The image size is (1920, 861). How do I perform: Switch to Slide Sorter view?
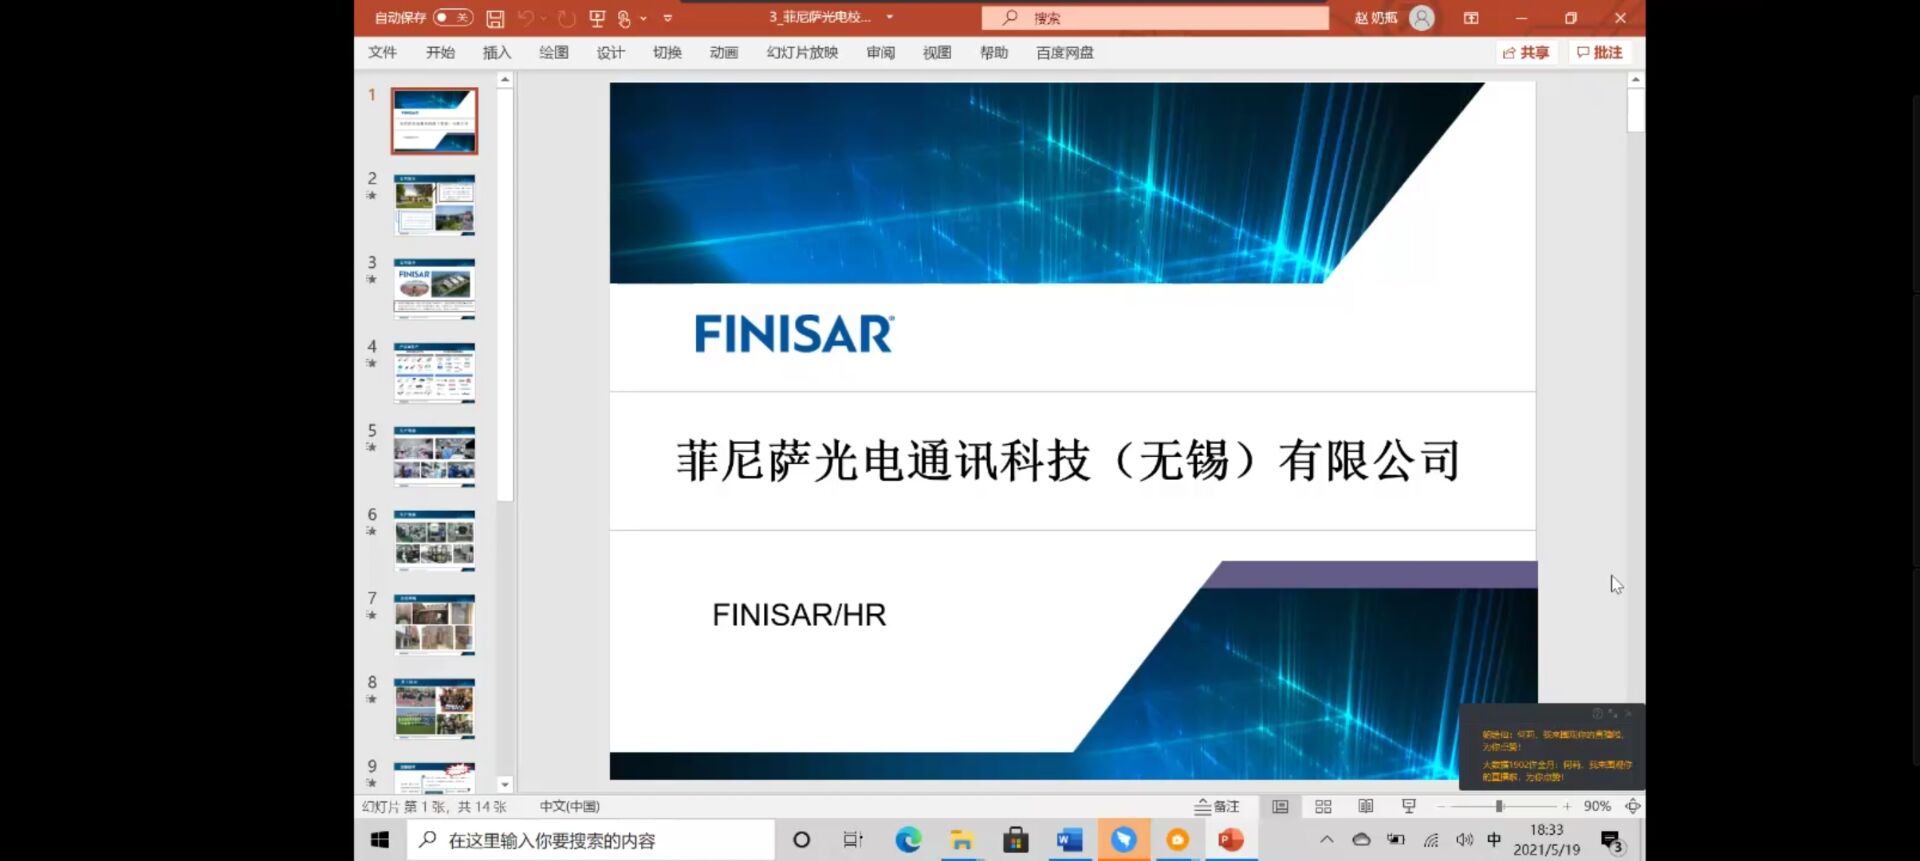[x=1323, y=806]
